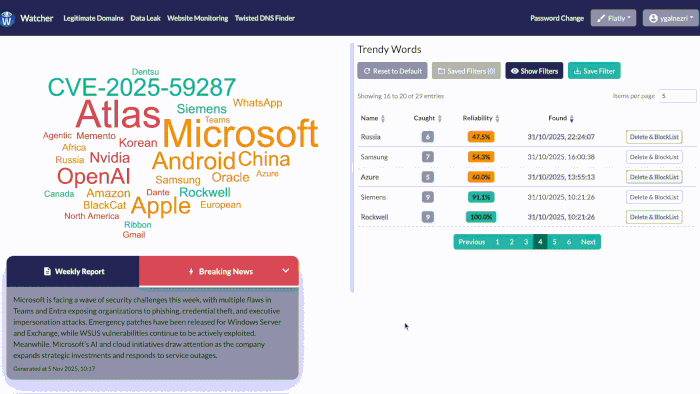Go to Previous page
Image resolution: width=700 pixels, height=394 pixels.
click(471, 242)
